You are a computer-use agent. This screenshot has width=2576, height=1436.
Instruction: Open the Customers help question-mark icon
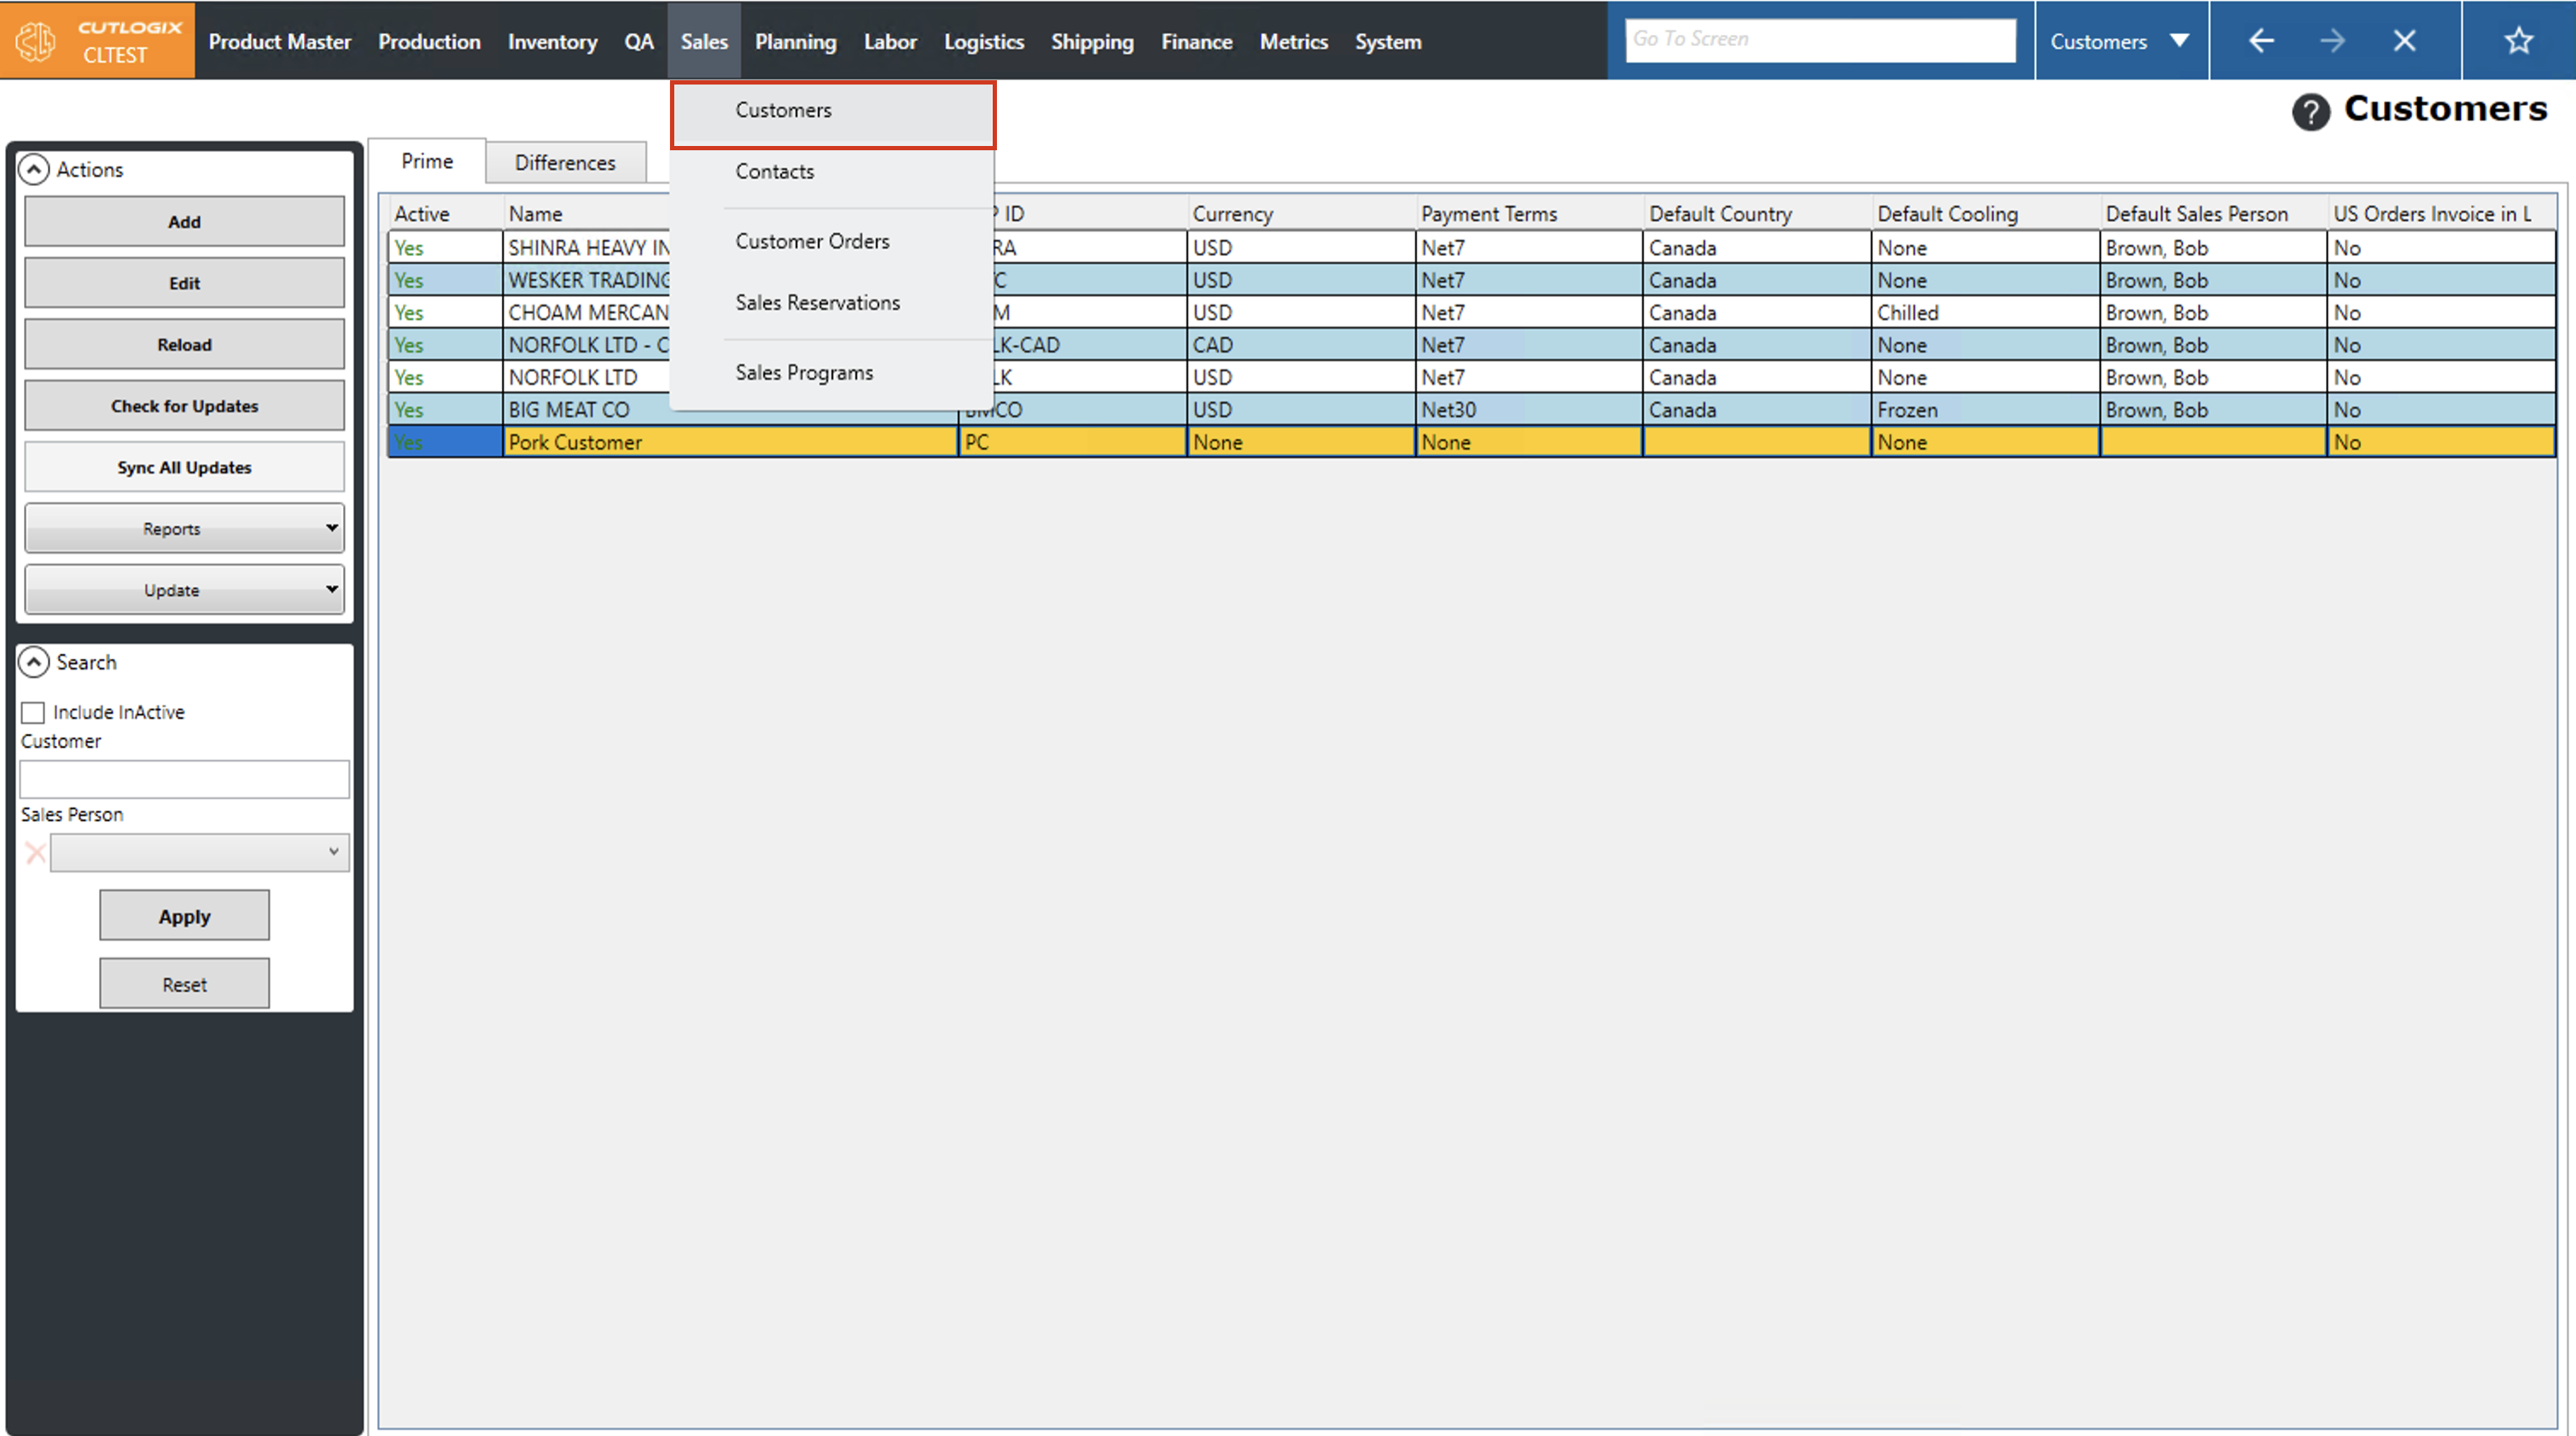tap(2310, 111)
